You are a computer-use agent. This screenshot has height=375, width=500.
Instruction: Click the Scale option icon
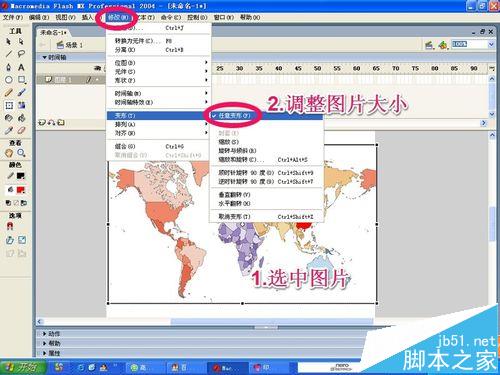tap(22, 240)
